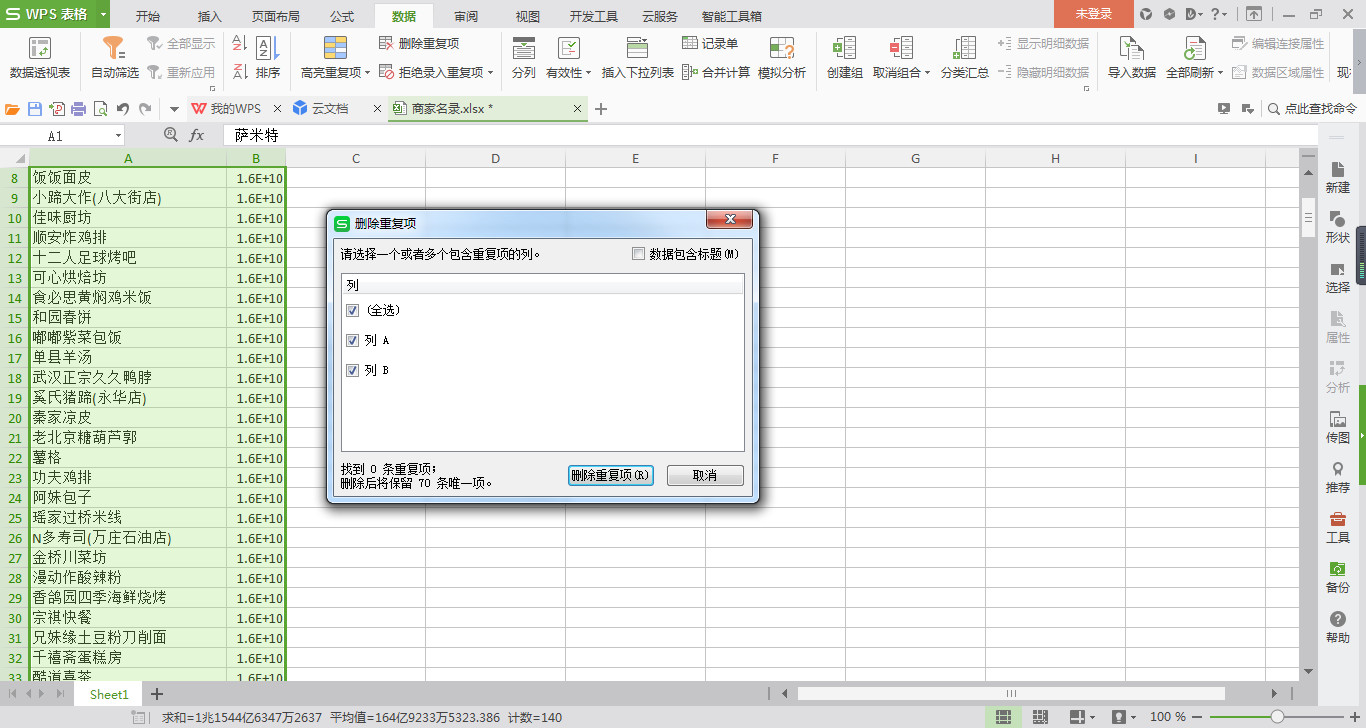Click 备份 backup in right sidebar
The image size is (1366, 728).
click(1338, 577)
